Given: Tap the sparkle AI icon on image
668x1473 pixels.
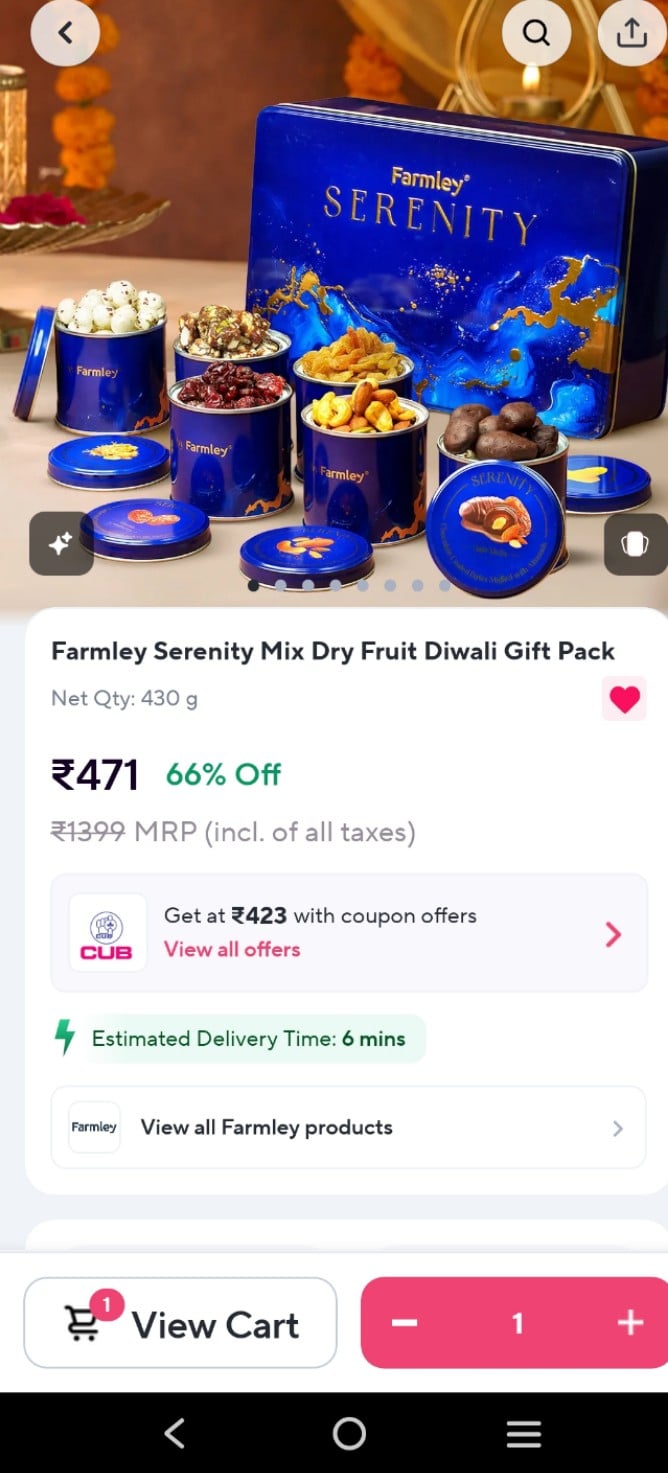Looking at the screenshot, I should pos(61,543).
